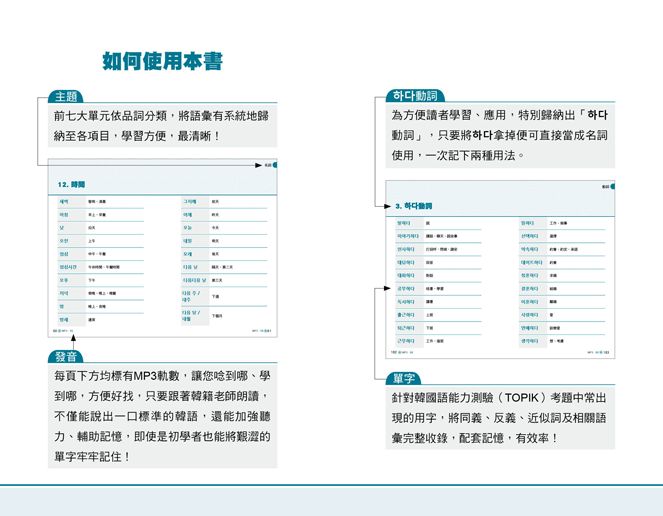Select the 主題 callout label
Image resolution: width=663 pixels, height=516 pixels.
[x=66, y=96]
